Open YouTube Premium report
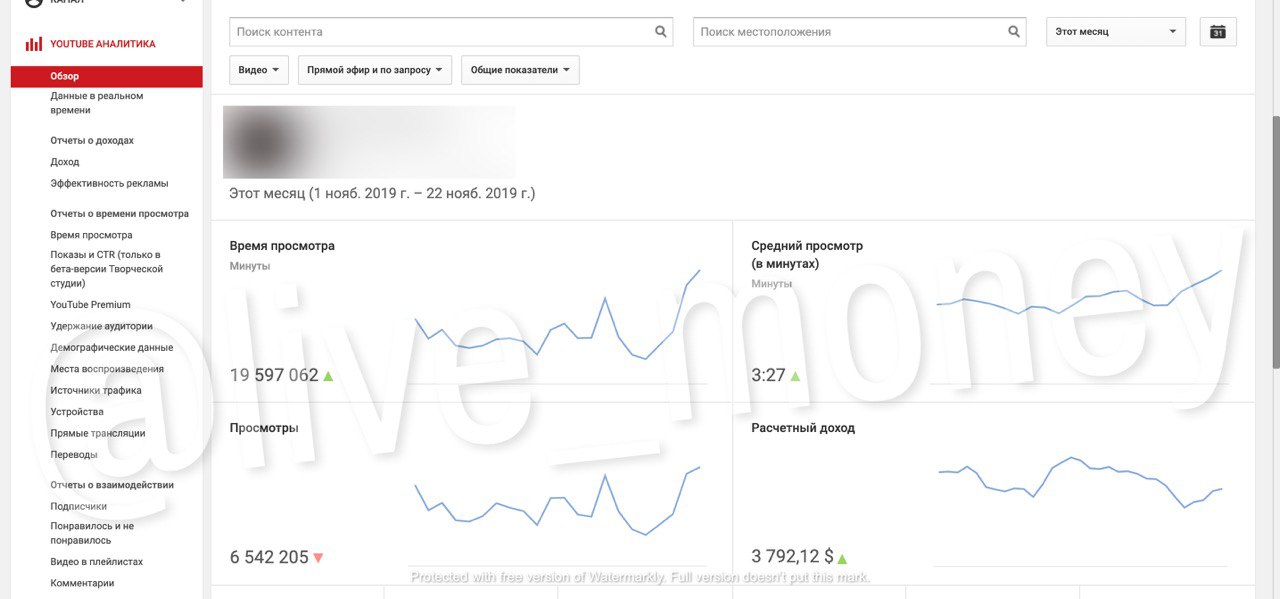The height and width of the screenshot is (599, 1280). point(90,305)
